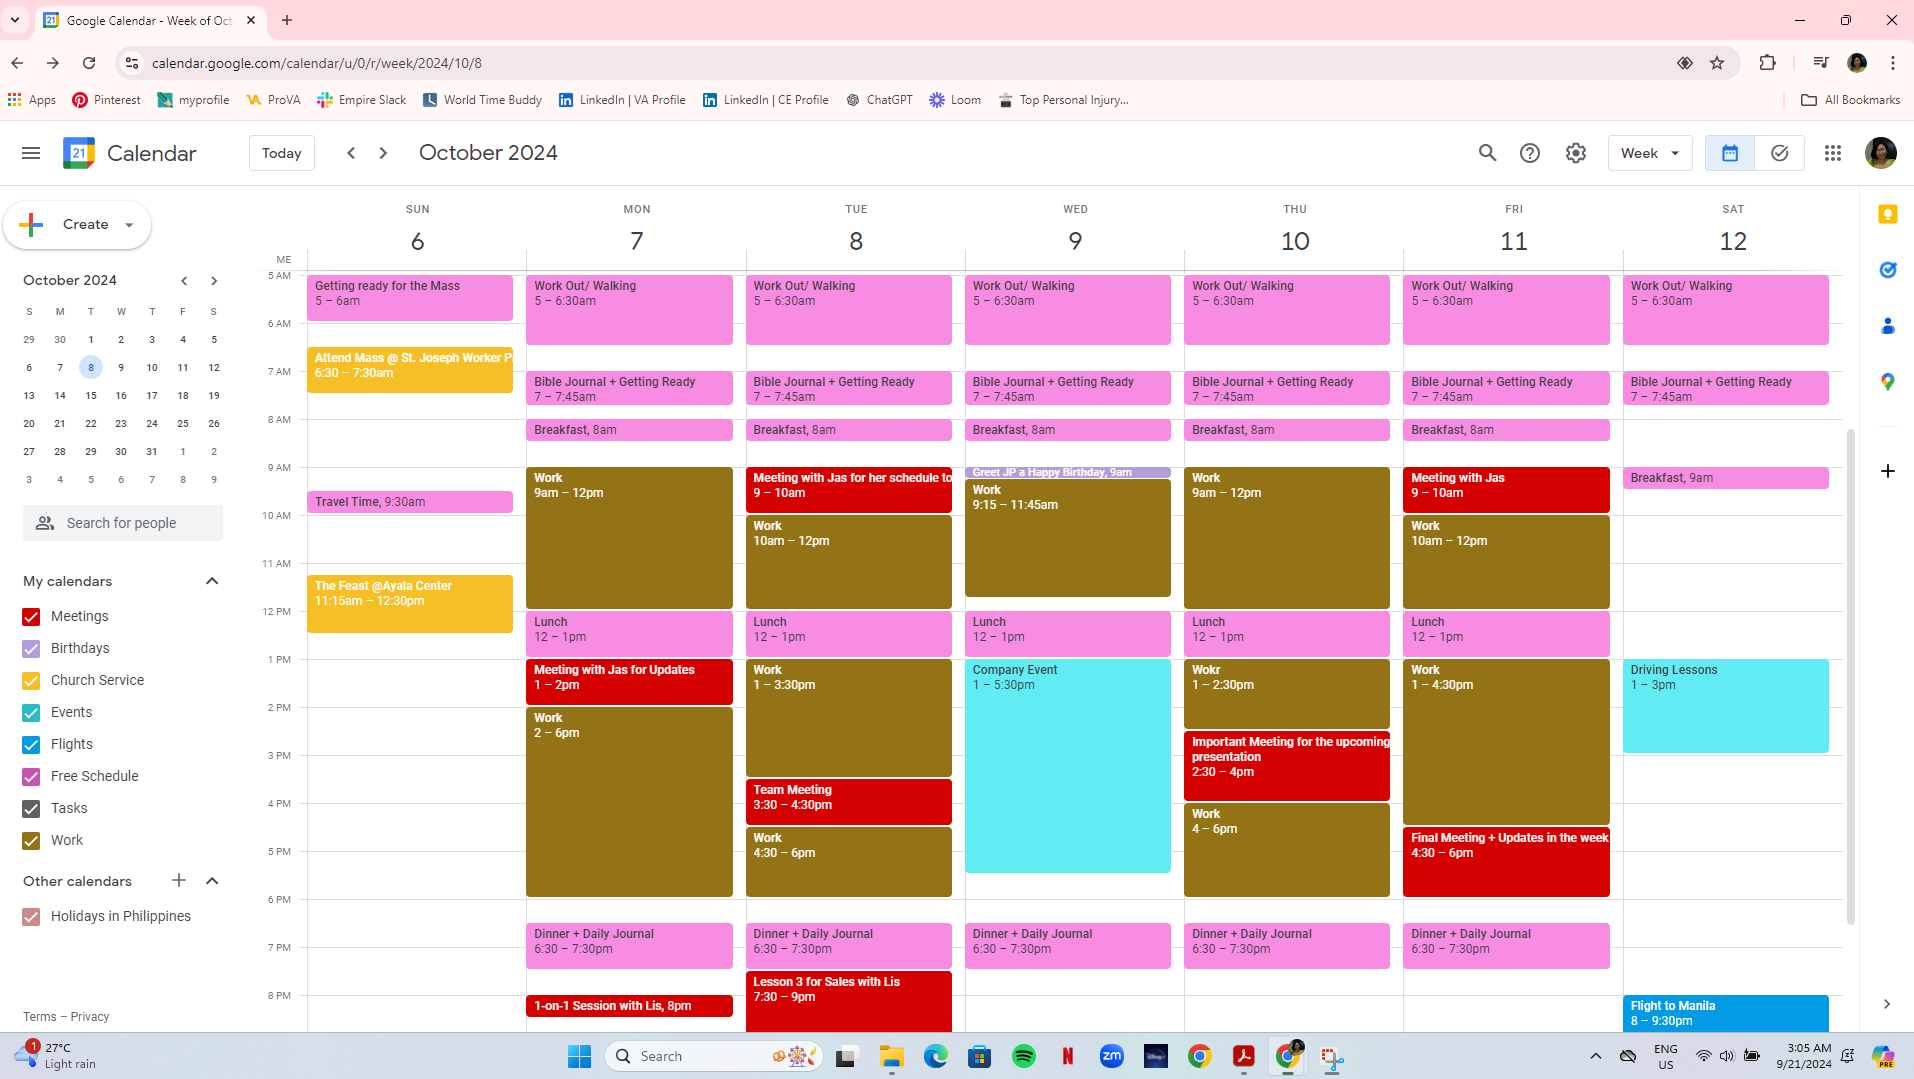Toggle the Birthdays calendar checkbox
The width and height of the screenshot is (1914, 1079).
coord(31,649)
